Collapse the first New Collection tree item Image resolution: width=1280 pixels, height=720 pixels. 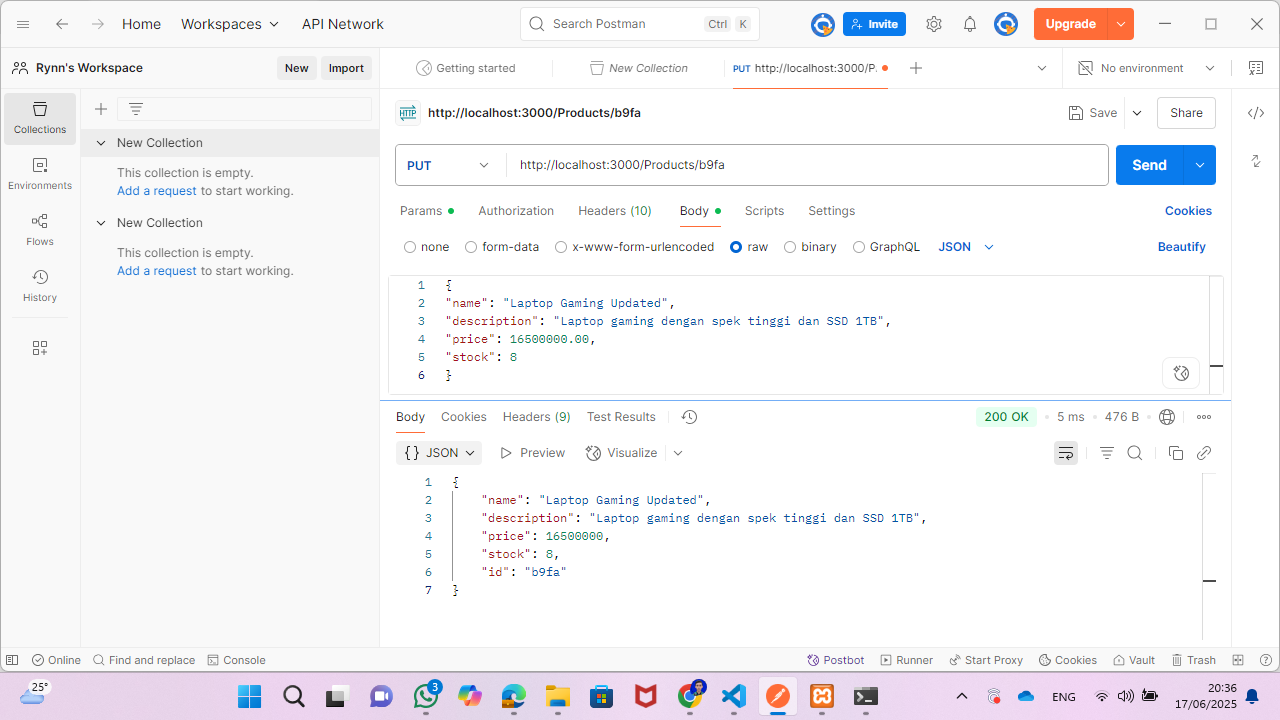[x=101, y=143]
